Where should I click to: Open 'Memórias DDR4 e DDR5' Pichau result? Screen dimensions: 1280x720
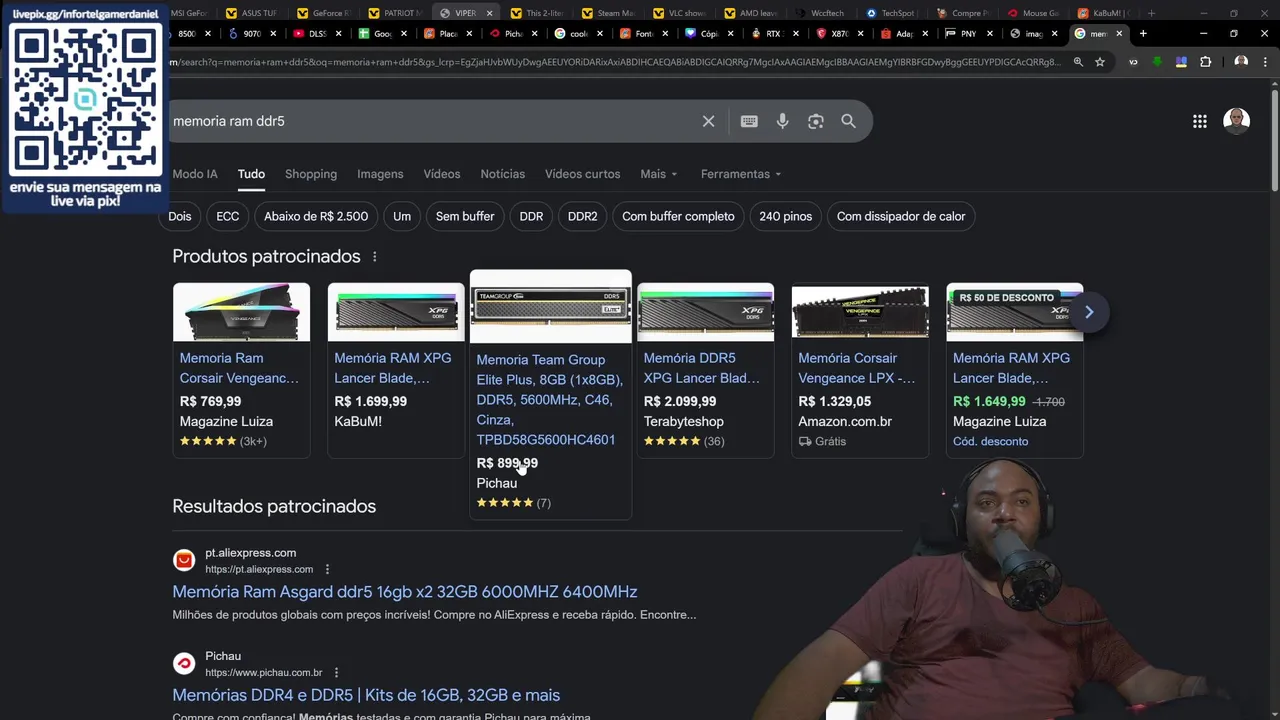coord(366,695)
